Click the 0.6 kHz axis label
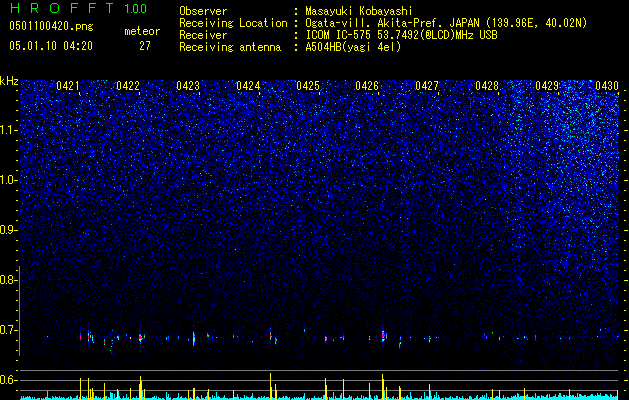 coord(7,380)
